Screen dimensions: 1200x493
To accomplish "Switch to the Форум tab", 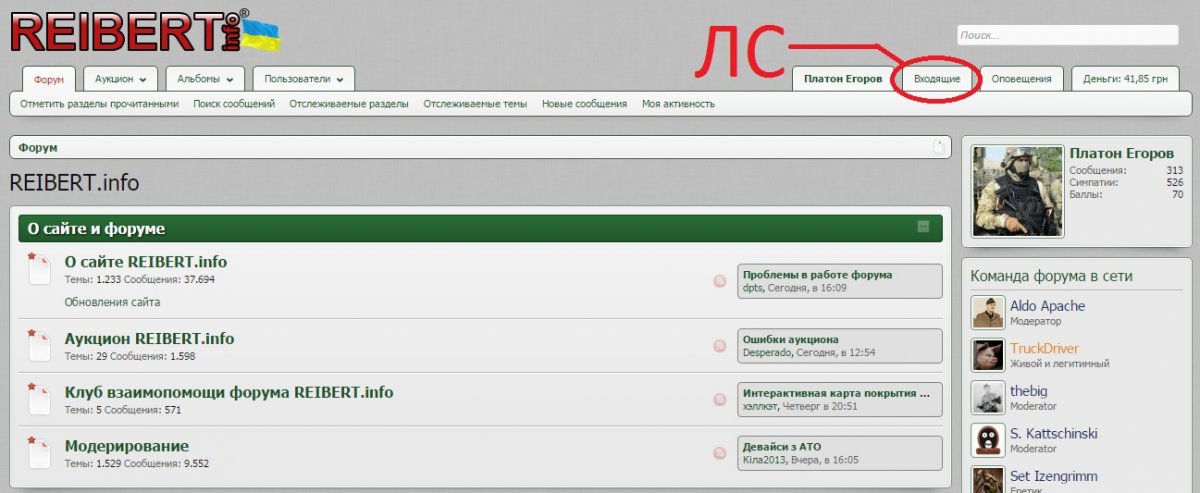I will pyautogui.click(x=48, y=79).
